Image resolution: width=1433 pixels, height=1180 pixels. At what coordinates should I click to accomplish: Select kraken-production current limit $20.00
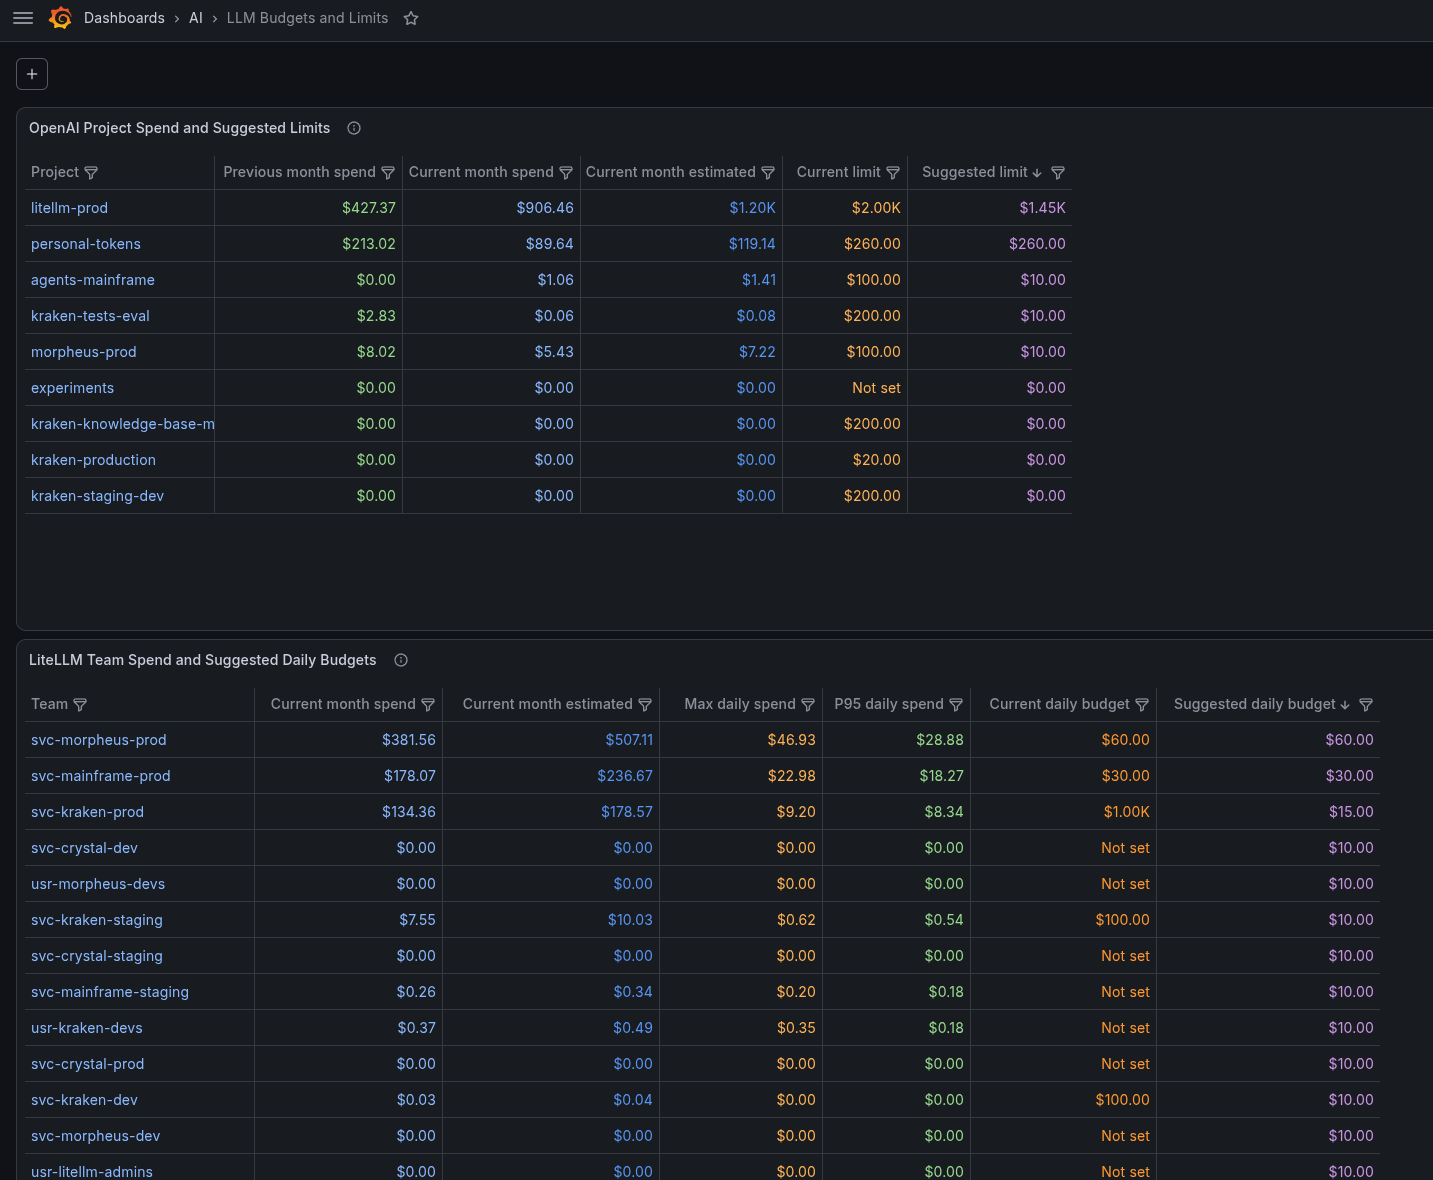tap(876, 460)
